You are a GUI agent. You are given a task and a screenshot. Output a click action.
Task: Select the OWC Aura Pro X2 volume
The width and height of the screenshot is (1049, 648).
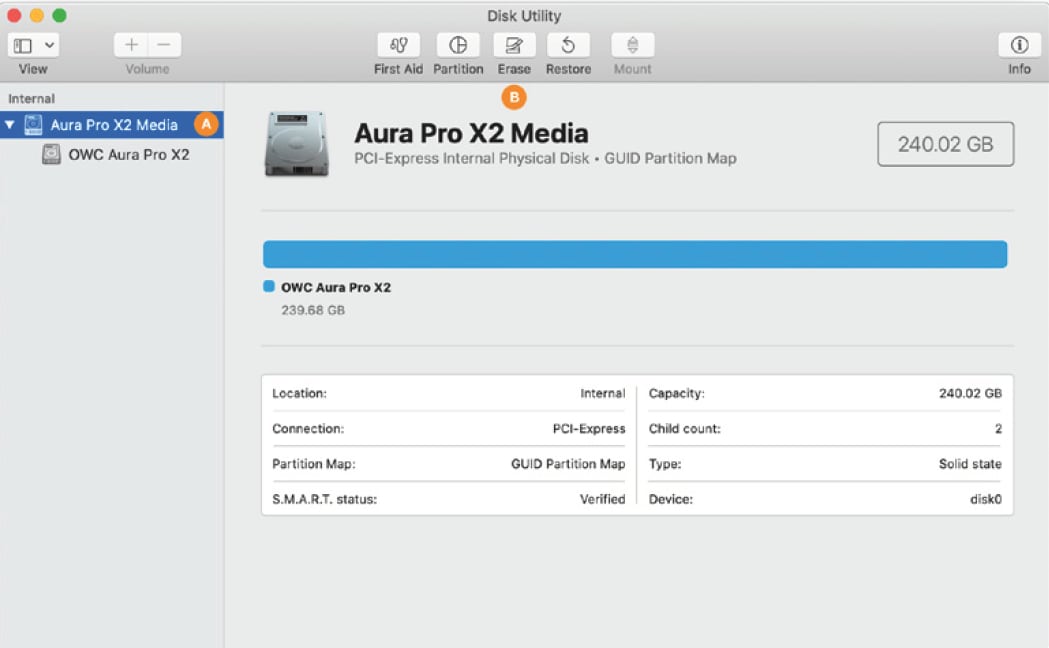tap(128, 155)
